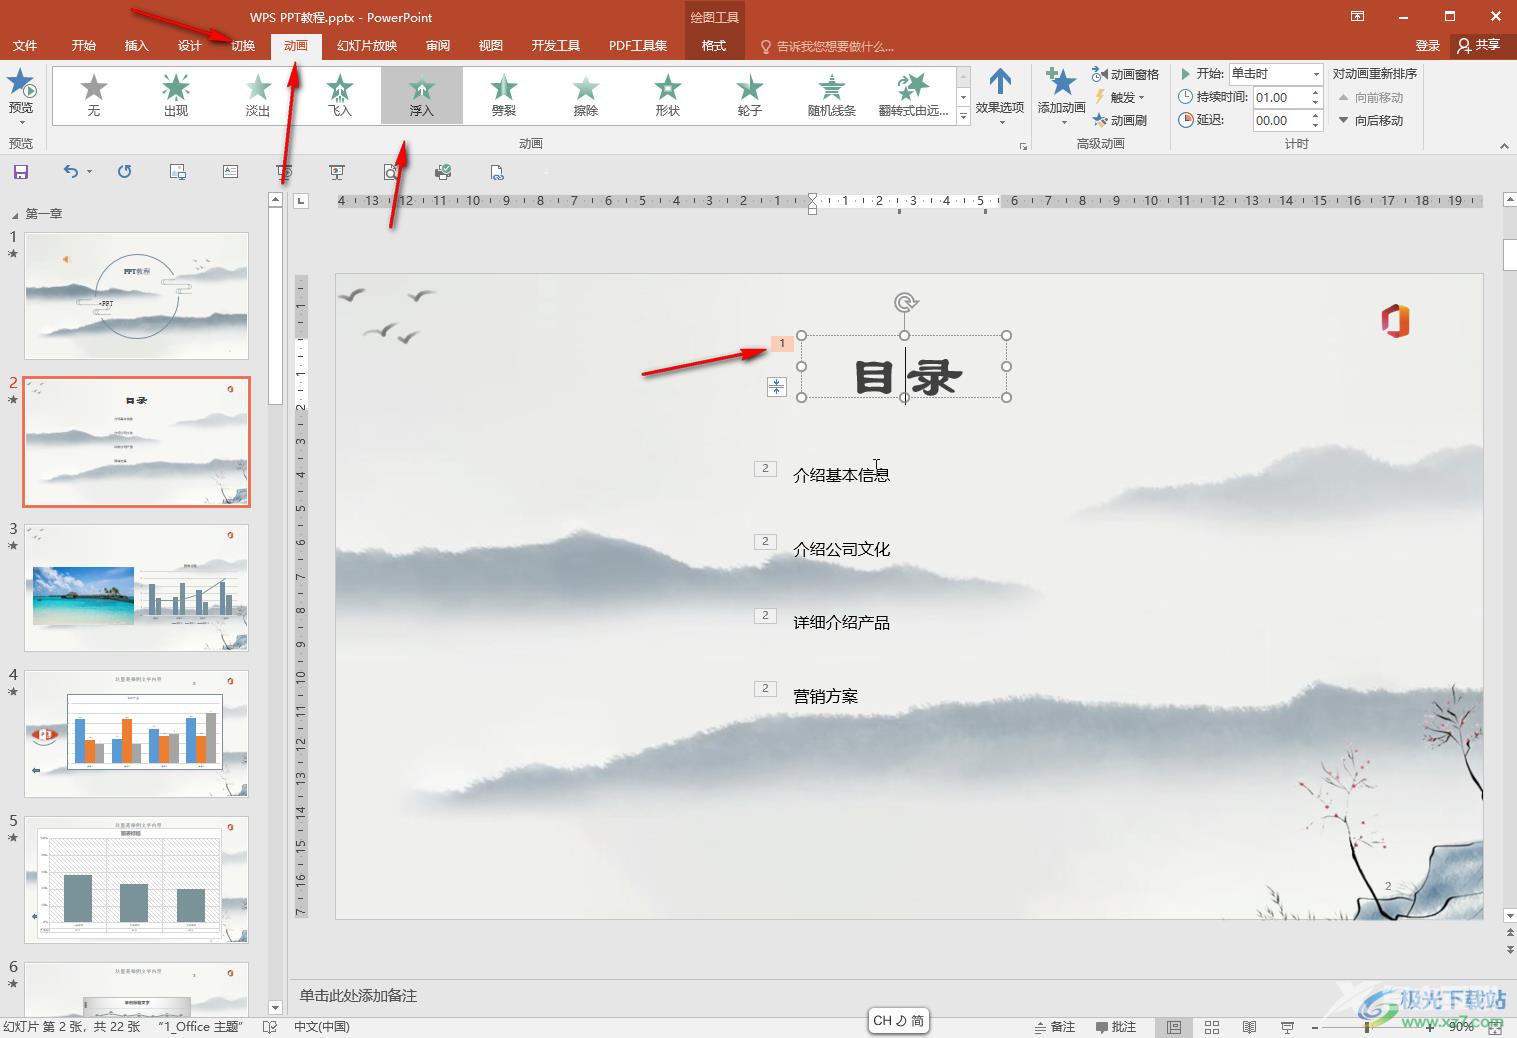This screenshot has width=1517, height=1038.
Task: Click the autofit options icon beside title
Action: [776, 387]
